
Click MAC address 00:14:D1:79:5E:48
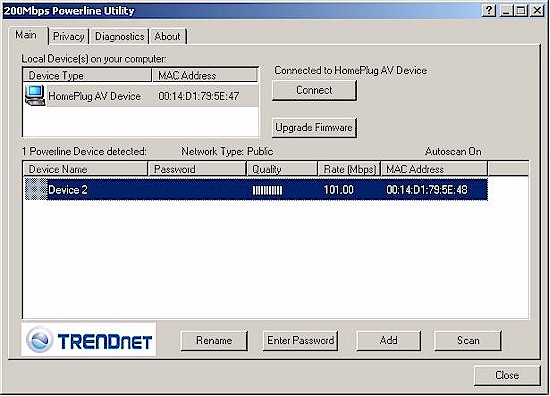[427, 190]
